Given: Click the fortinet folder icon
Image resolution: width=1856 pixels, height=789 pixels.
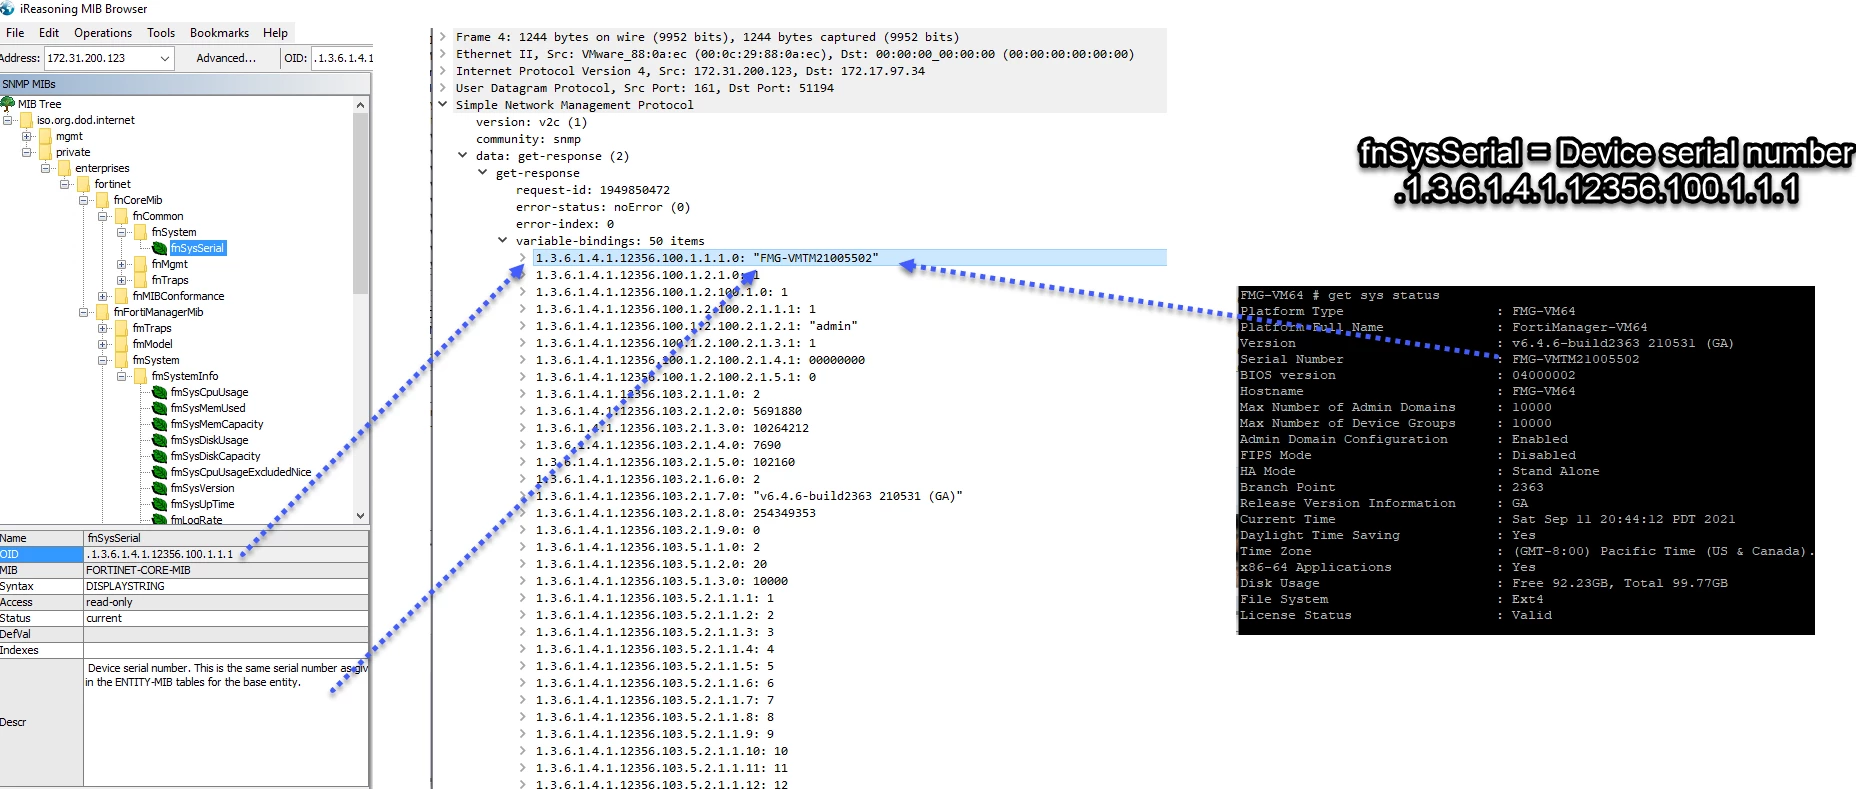Looking at the screenshot, I should coord(83,184).
